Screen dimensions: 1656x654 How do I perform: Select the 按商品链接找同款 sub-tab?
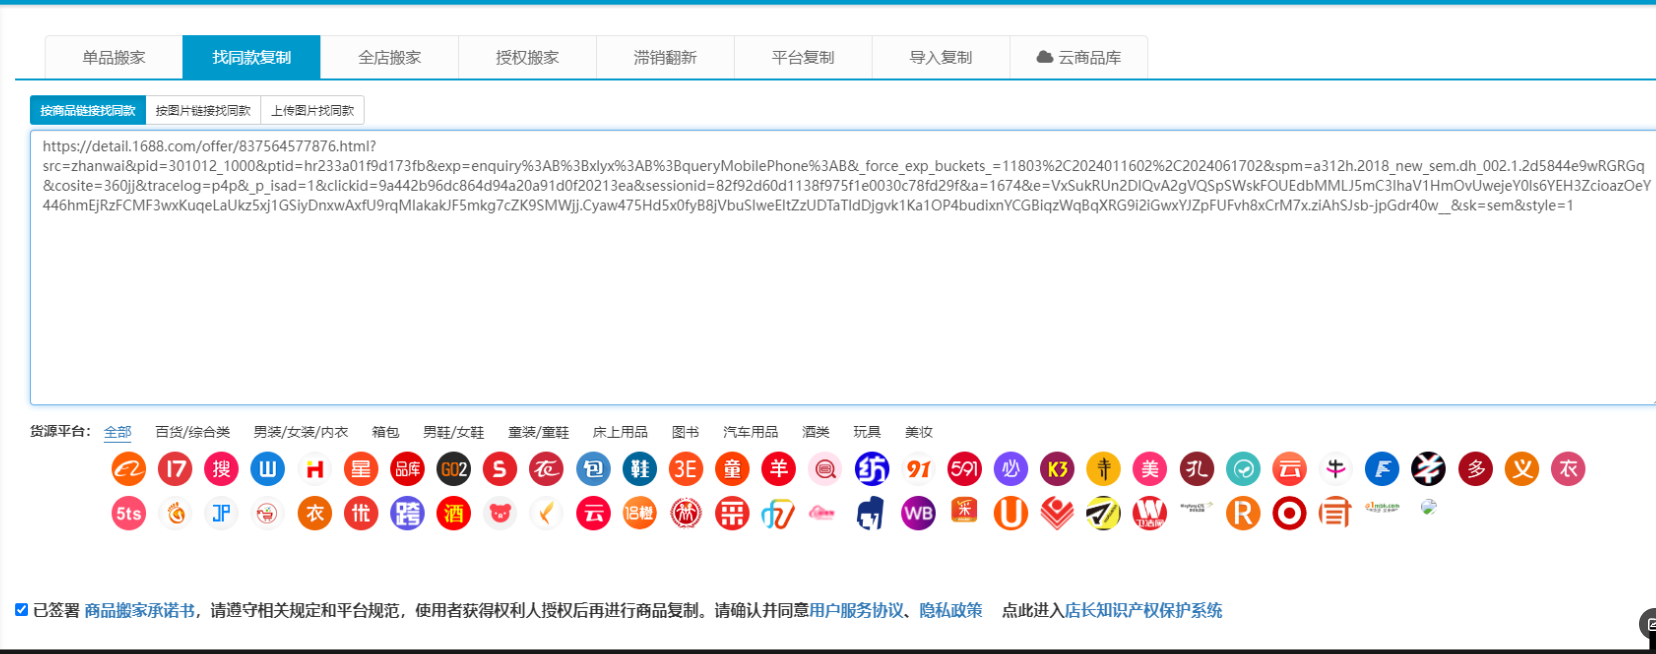[x=88, y=110]
